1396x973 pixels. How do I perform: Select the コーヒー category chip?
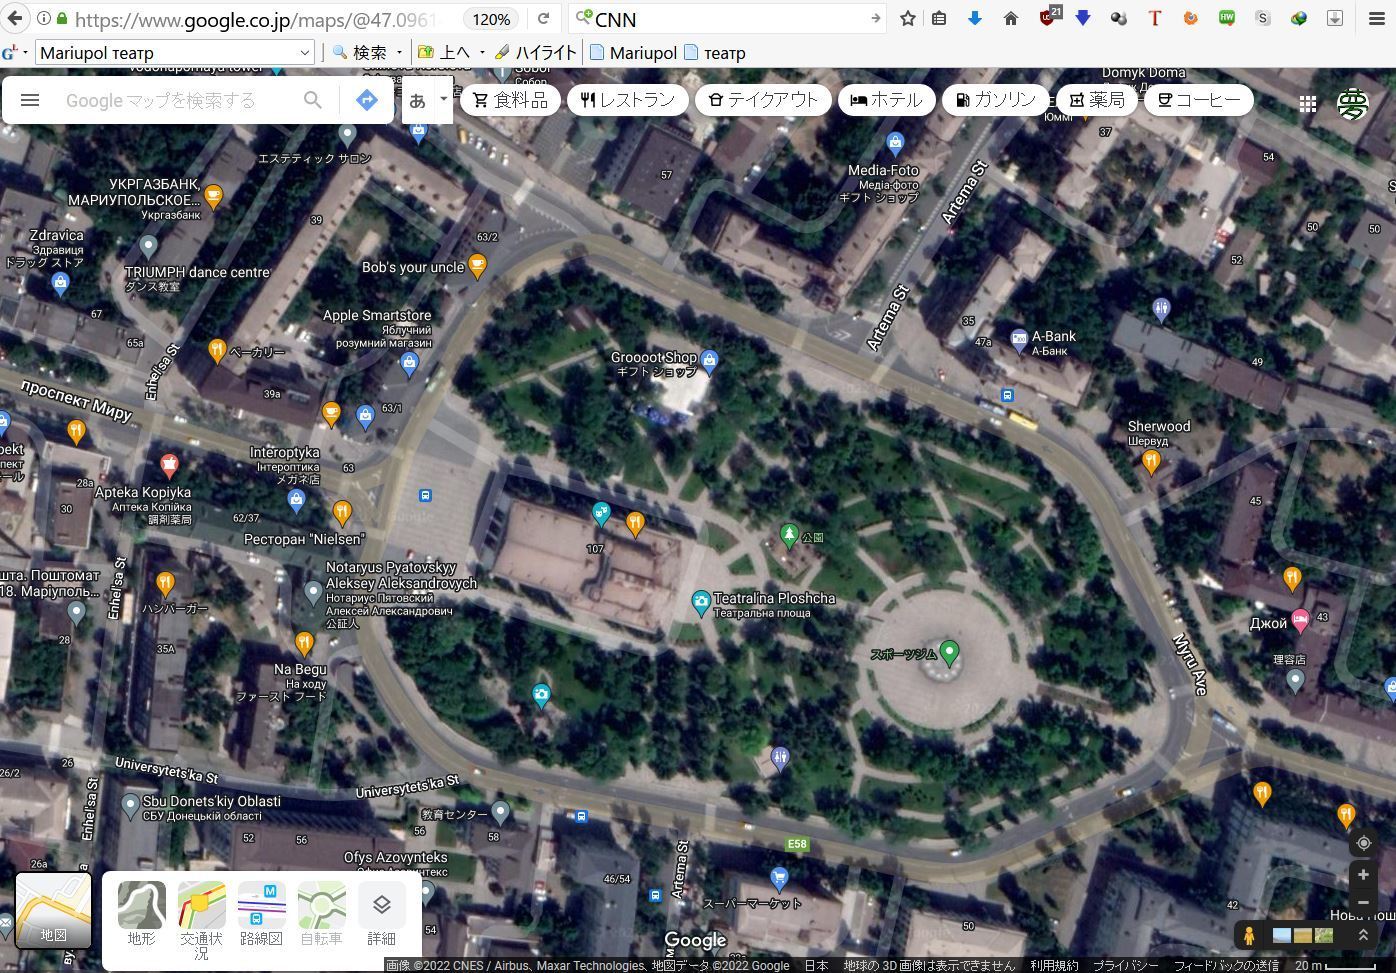[1198, 100]
